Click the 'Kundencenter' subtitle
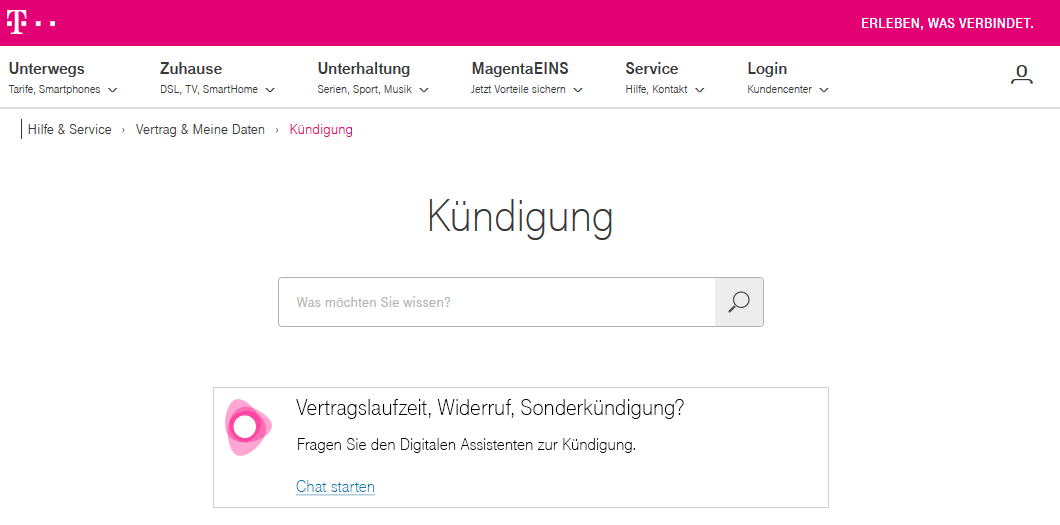 [779, 89]
